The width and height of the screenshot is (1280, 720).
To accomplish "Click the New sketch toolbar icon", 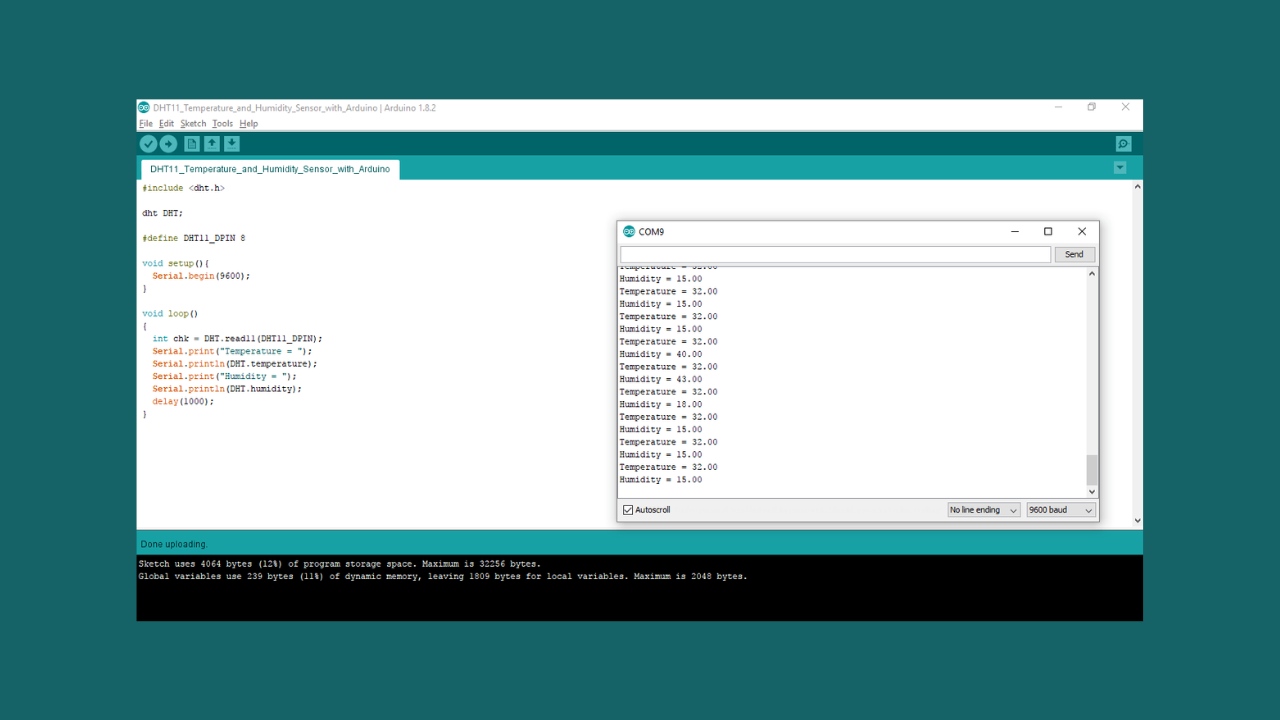I will 192,144.
